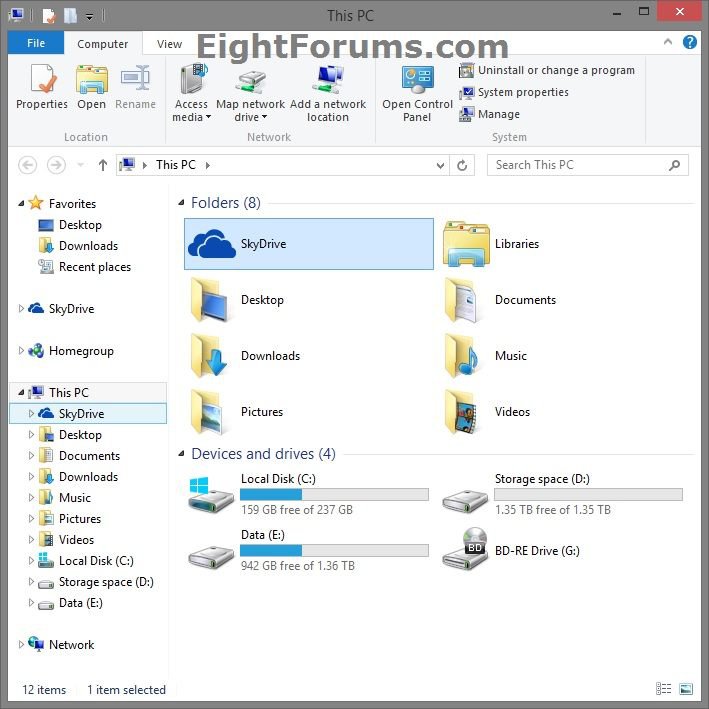Click the Search This PC field
Screen dimensions: 709x709
(x=587, y=165)
